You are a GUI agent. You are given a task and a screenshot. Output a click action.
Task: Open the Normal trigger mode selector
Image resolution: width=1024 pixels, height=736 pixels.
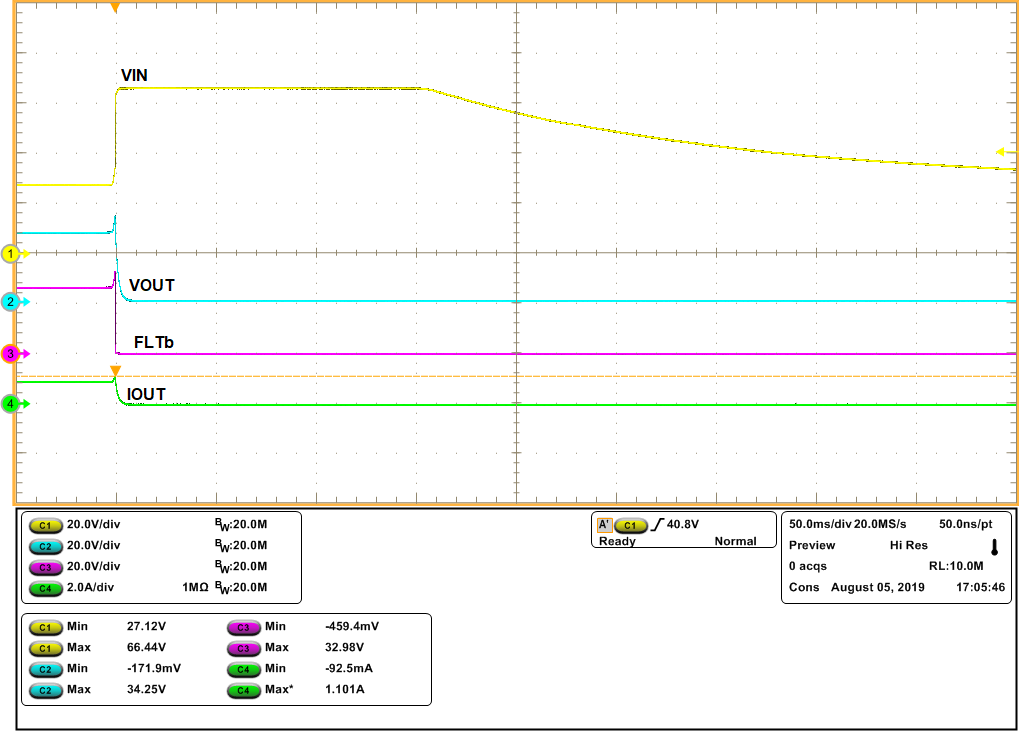[736, 541]
